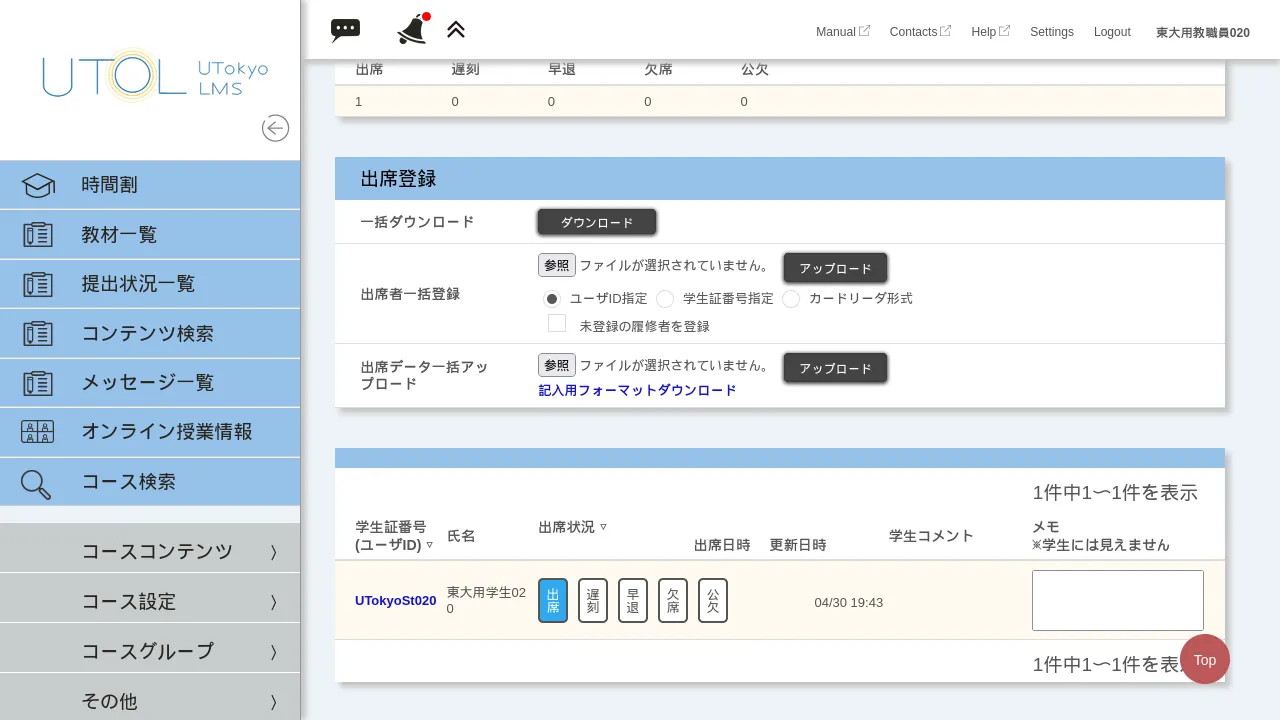Select 教材一覧 in the sidebar
The image size is (1280, 720).
[120, 234]
